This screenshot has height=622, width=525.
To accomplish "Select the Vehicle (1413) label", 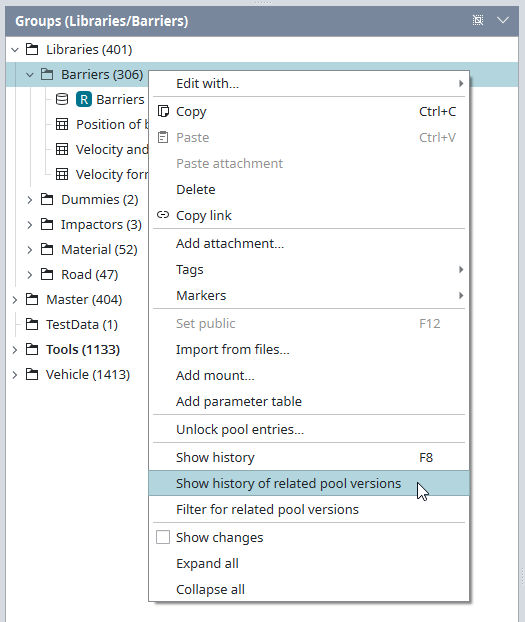I will point(88,374).
